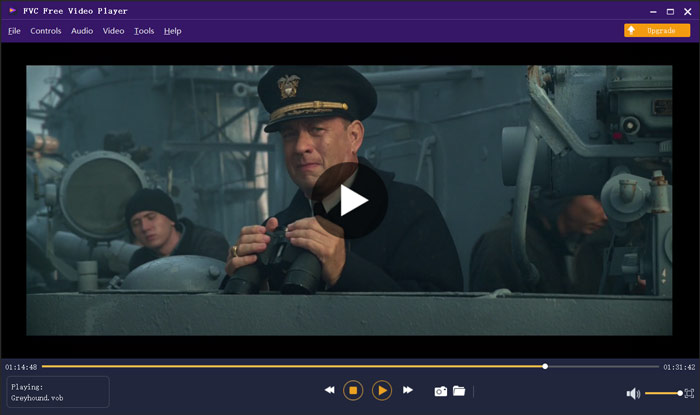Stop playback with the square stop button
Screen dimensions: 700x415
coord(353,390)
